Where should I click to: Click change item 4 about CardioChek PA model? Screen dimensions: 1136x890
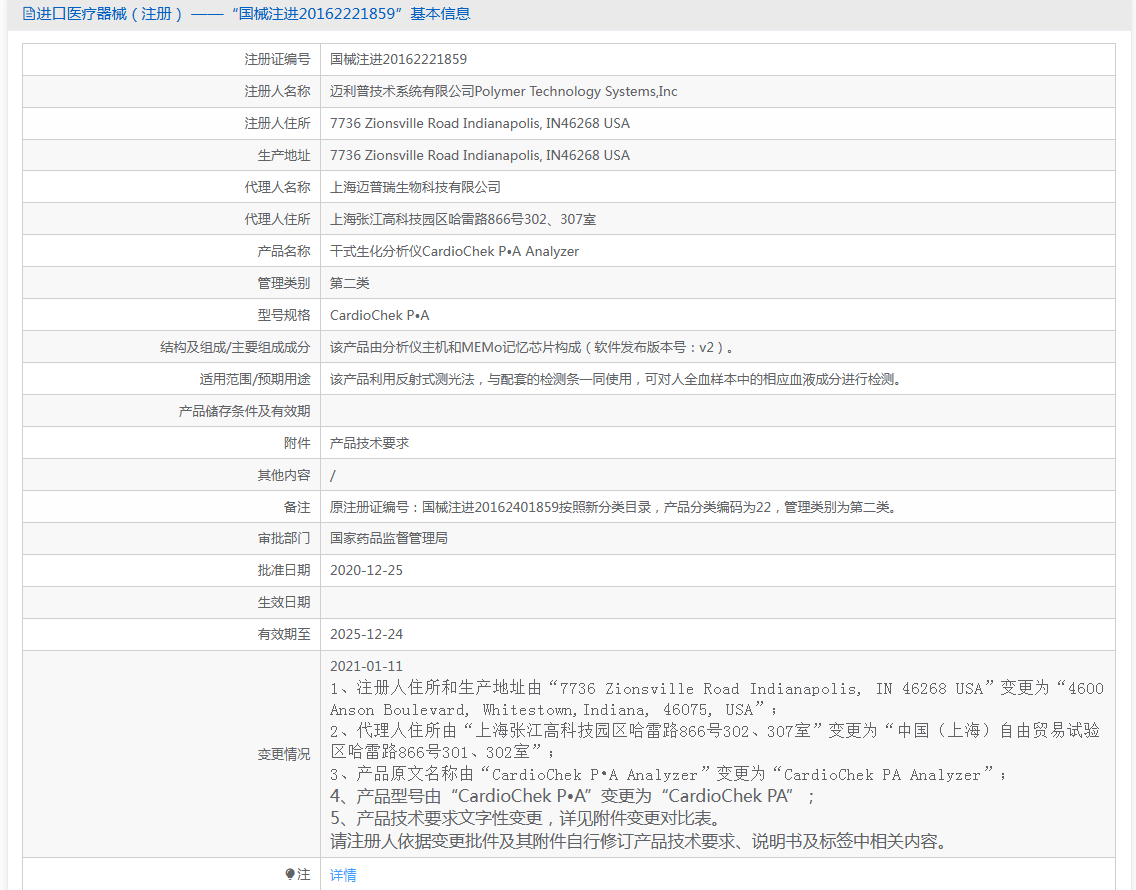point(572,796)
